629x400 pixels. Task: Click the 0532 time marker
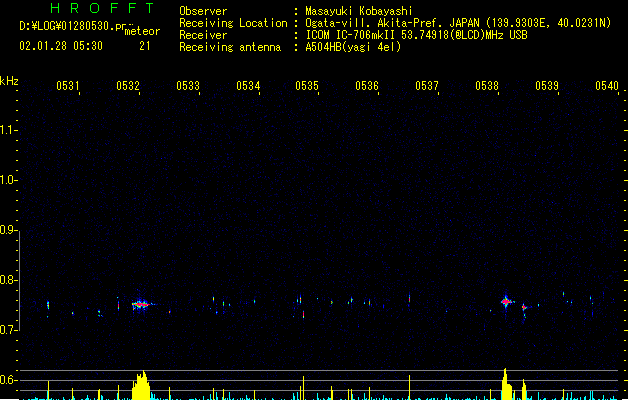point(128,86)
